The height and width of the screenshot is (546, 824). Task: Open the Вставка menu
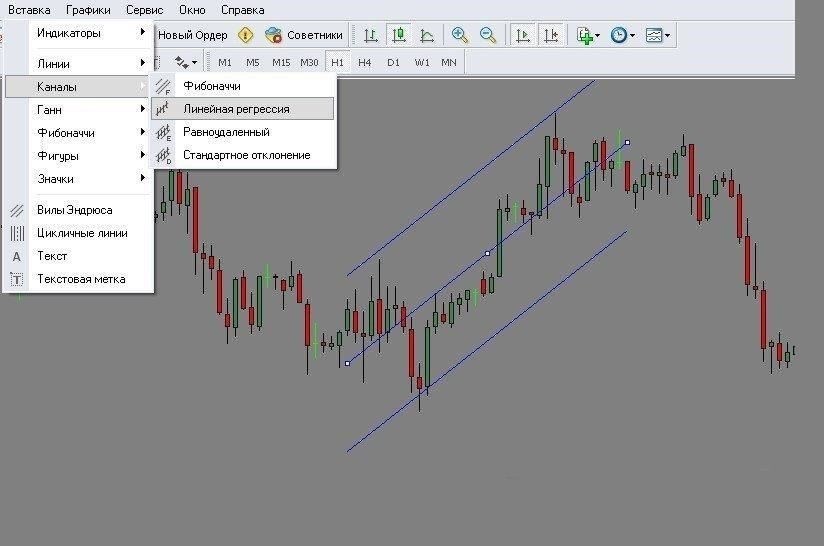click(29, 10)
